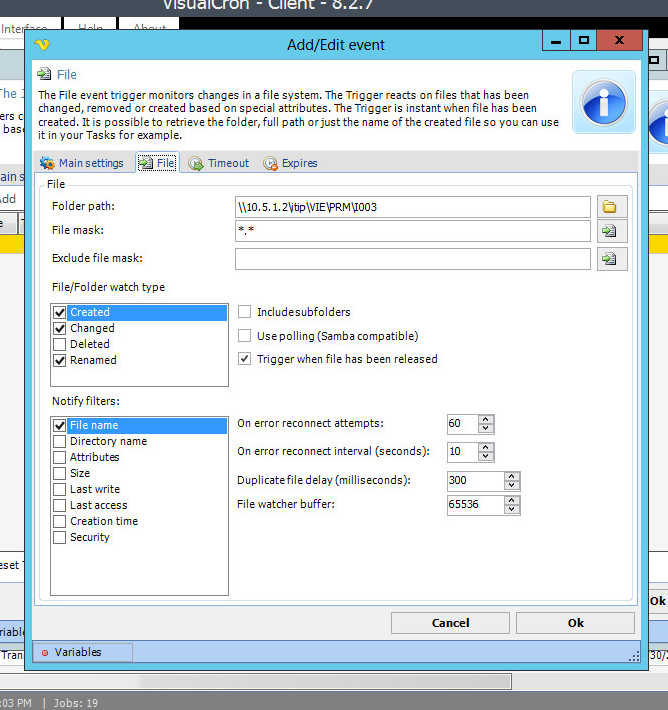The height and width of the screenshot is (710, 668).
Task: Click the File mask input field
Action: coord(413,231)
